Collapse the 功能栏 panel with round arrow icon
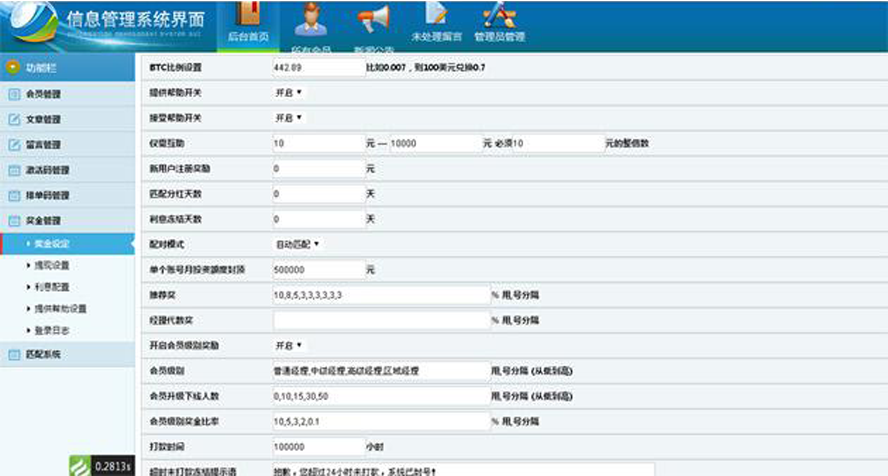 coord(12,67)
